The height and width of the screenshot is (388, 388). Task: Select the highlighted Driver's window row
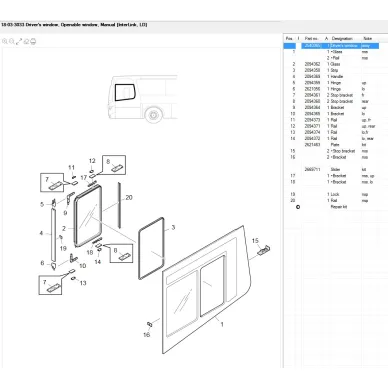tap(331, 46)
